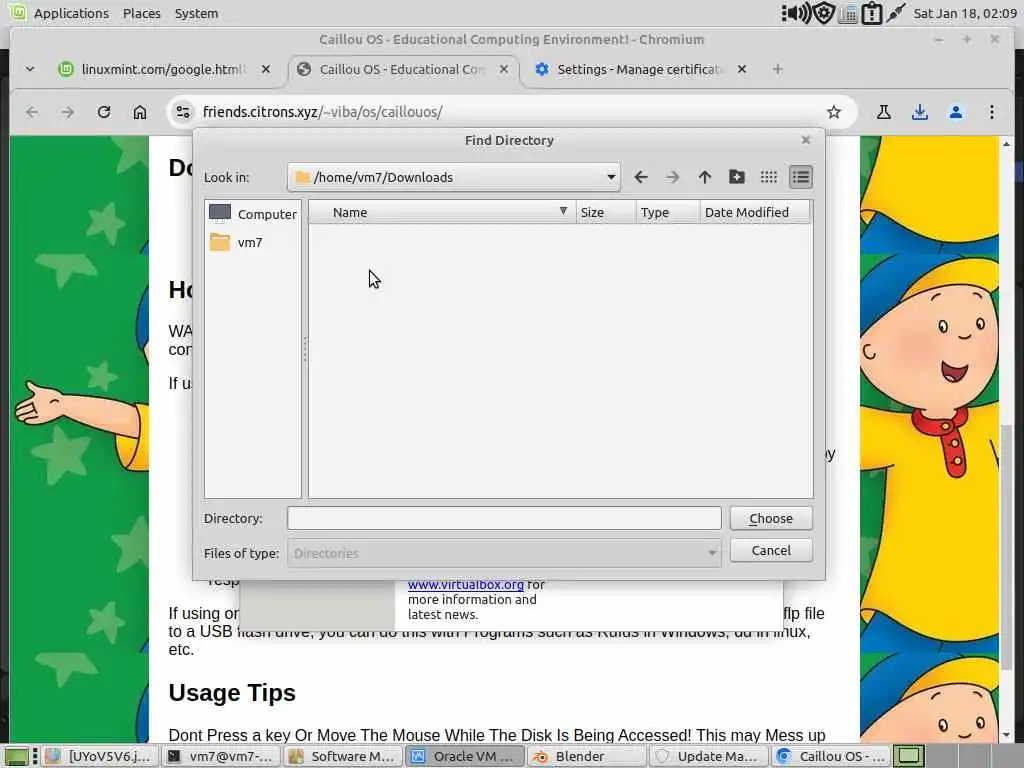
Task: Switch to Oracle VM taskbar window
Action: coord(464,756)
